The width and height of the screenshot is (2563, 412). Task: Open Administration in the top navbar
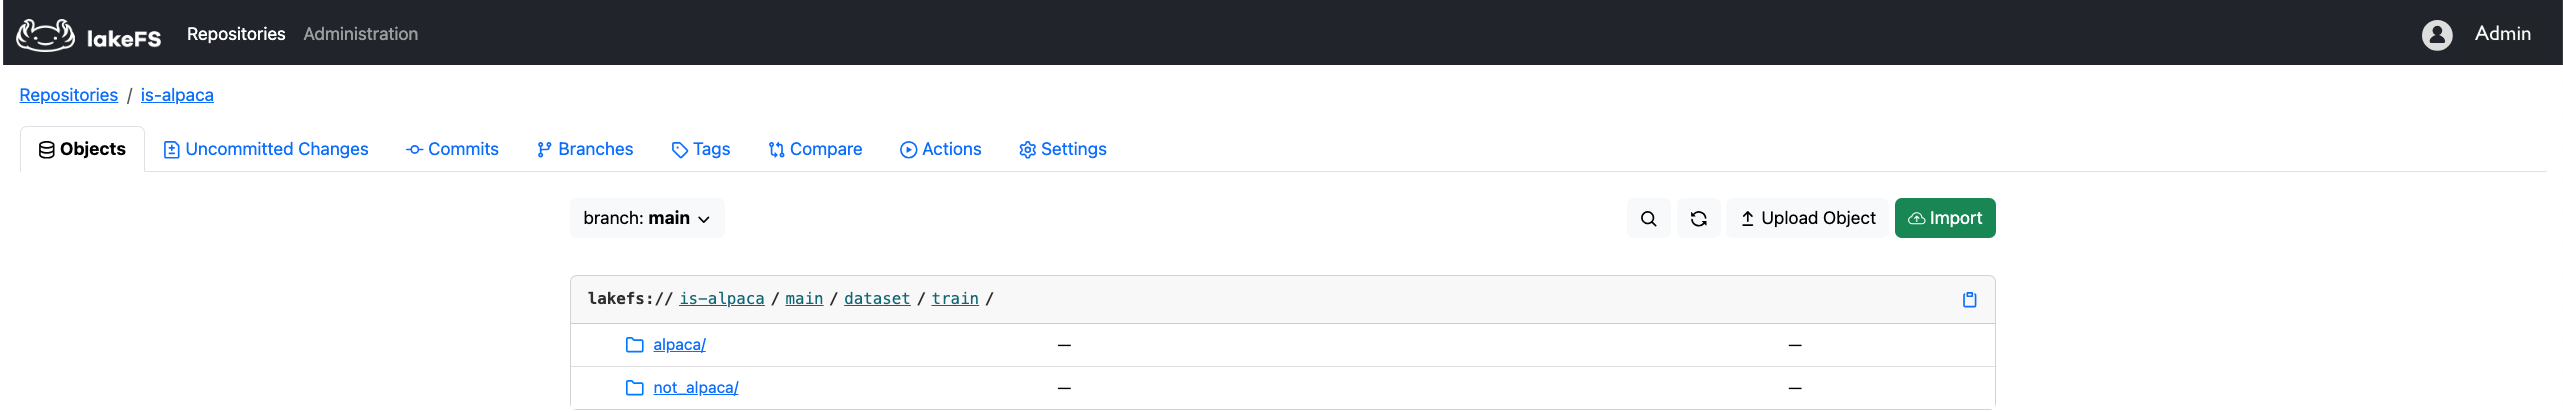[361, 34]
